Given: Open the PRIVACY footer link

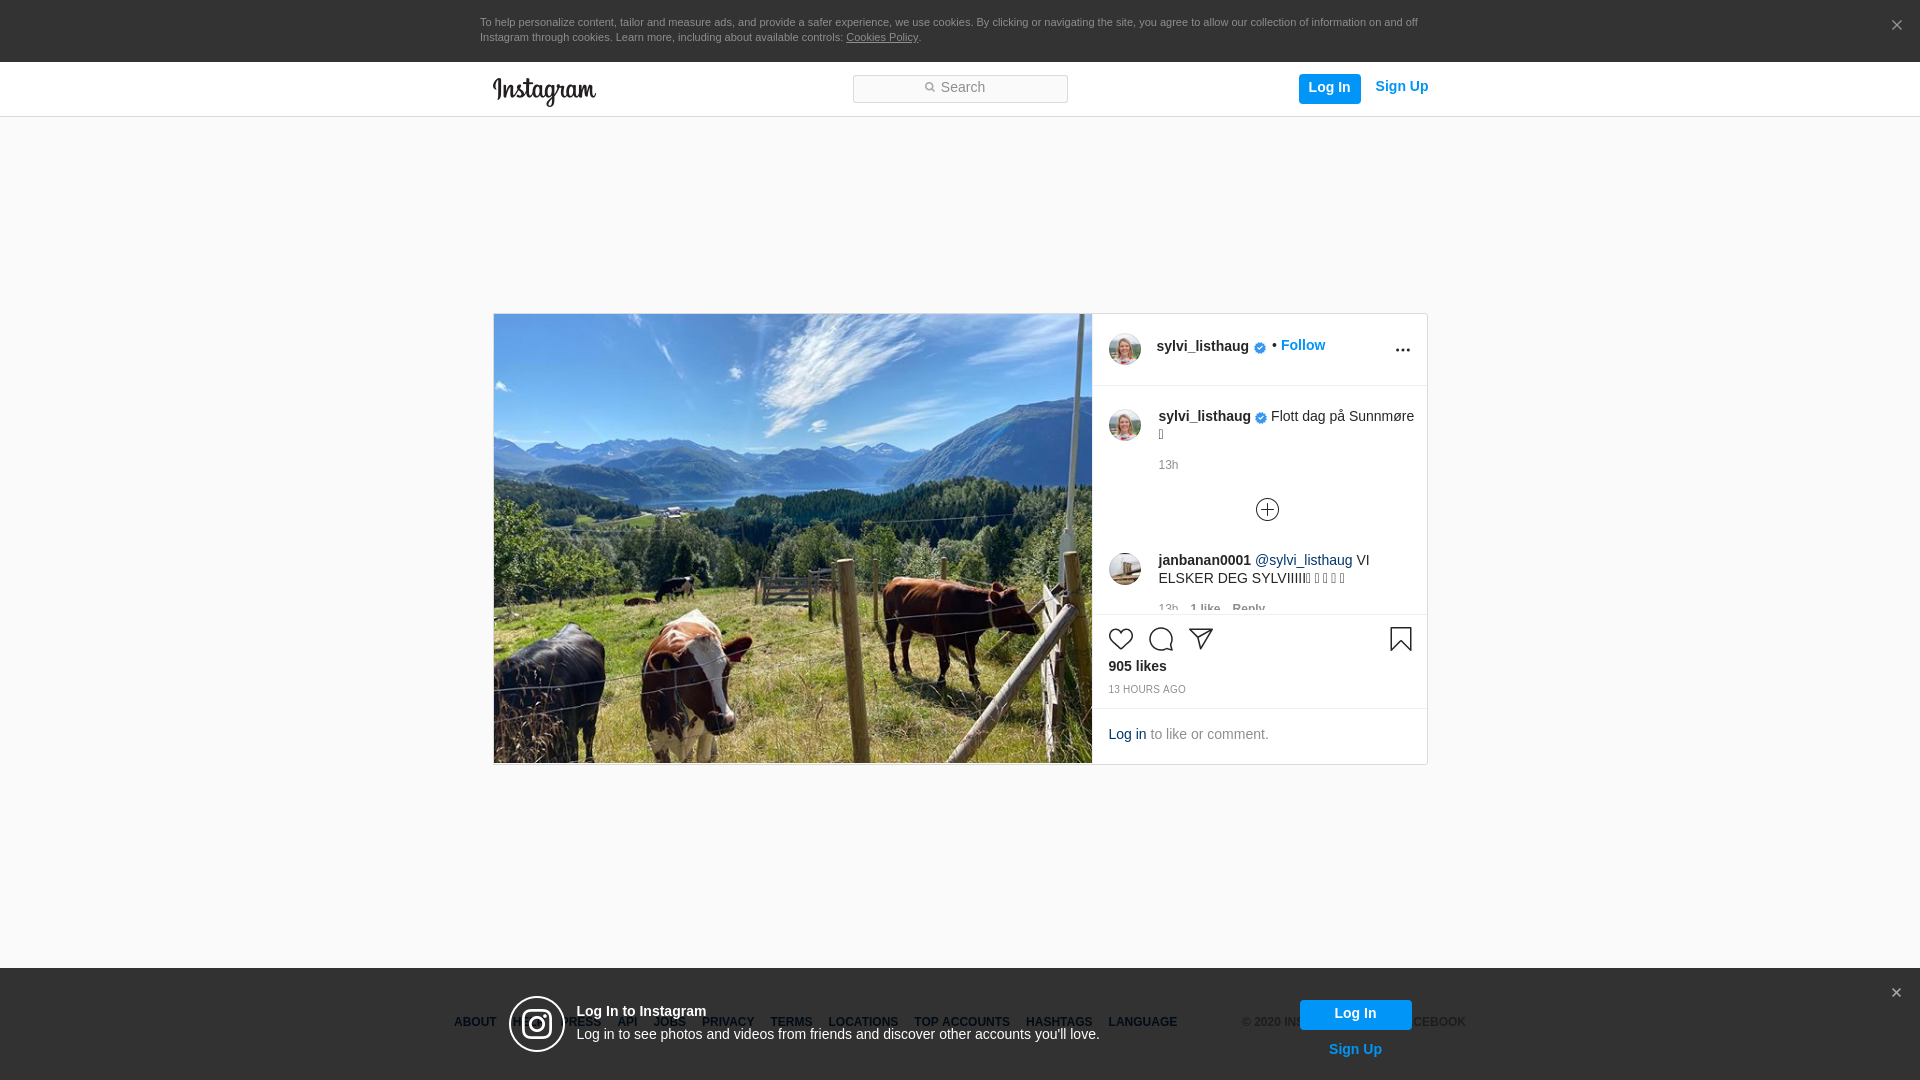Looking at the screenshot, I should (728, 1022).
